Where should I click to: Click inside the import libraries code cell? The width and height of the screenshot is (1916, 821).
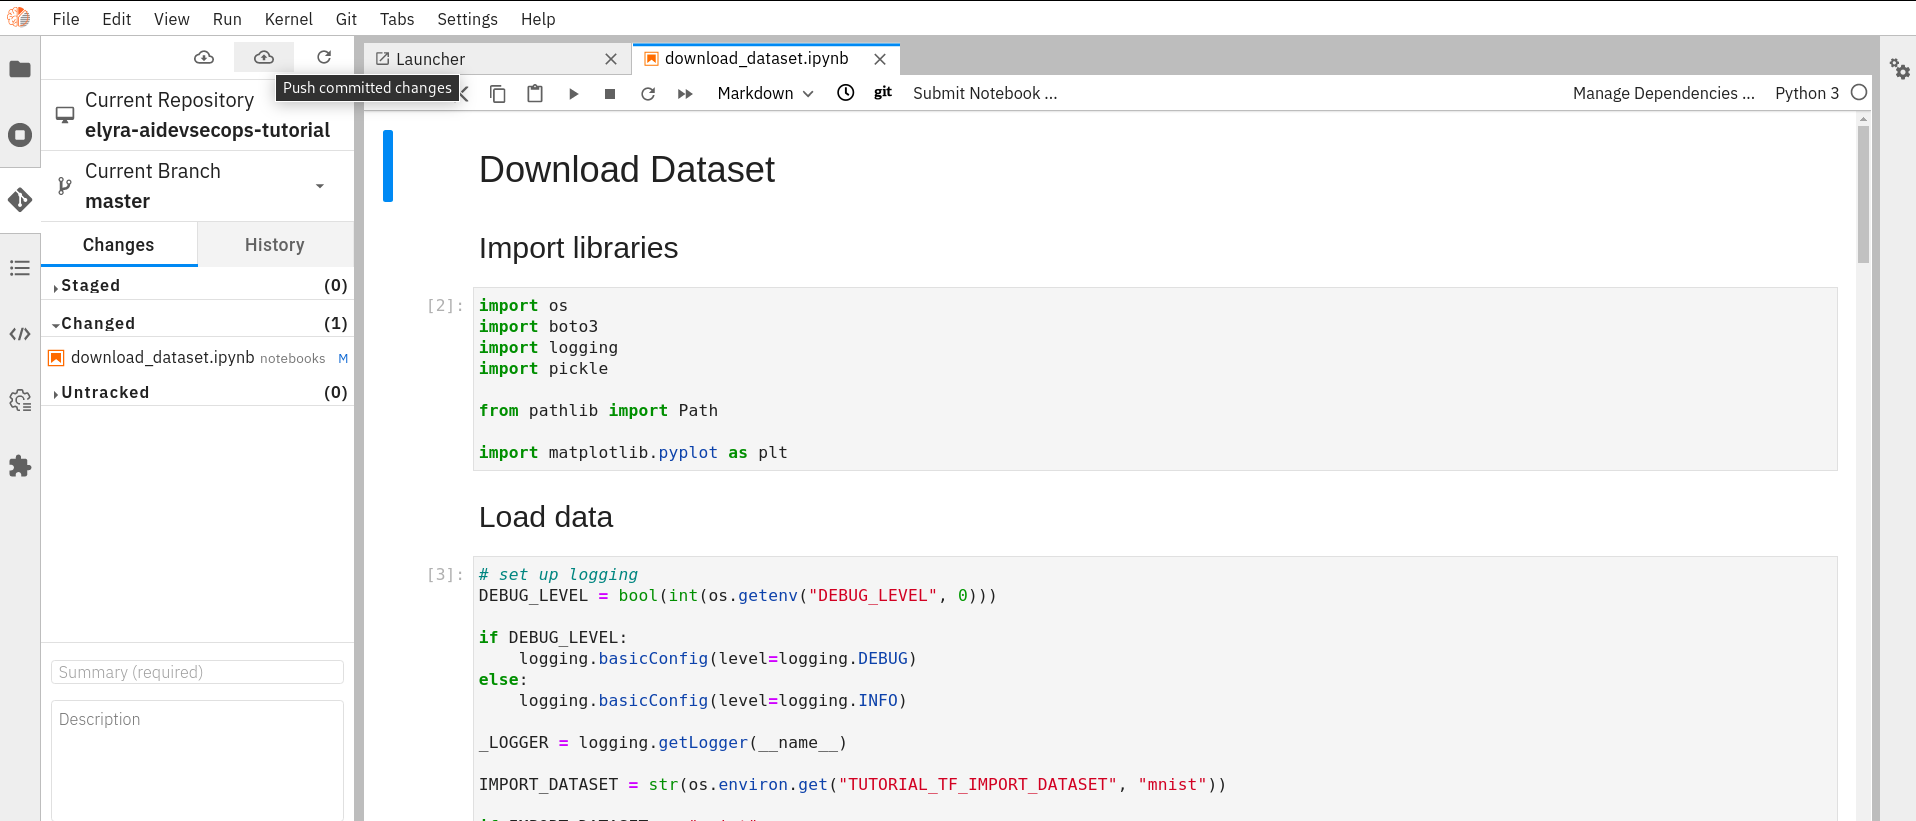tap(1155, 379)
